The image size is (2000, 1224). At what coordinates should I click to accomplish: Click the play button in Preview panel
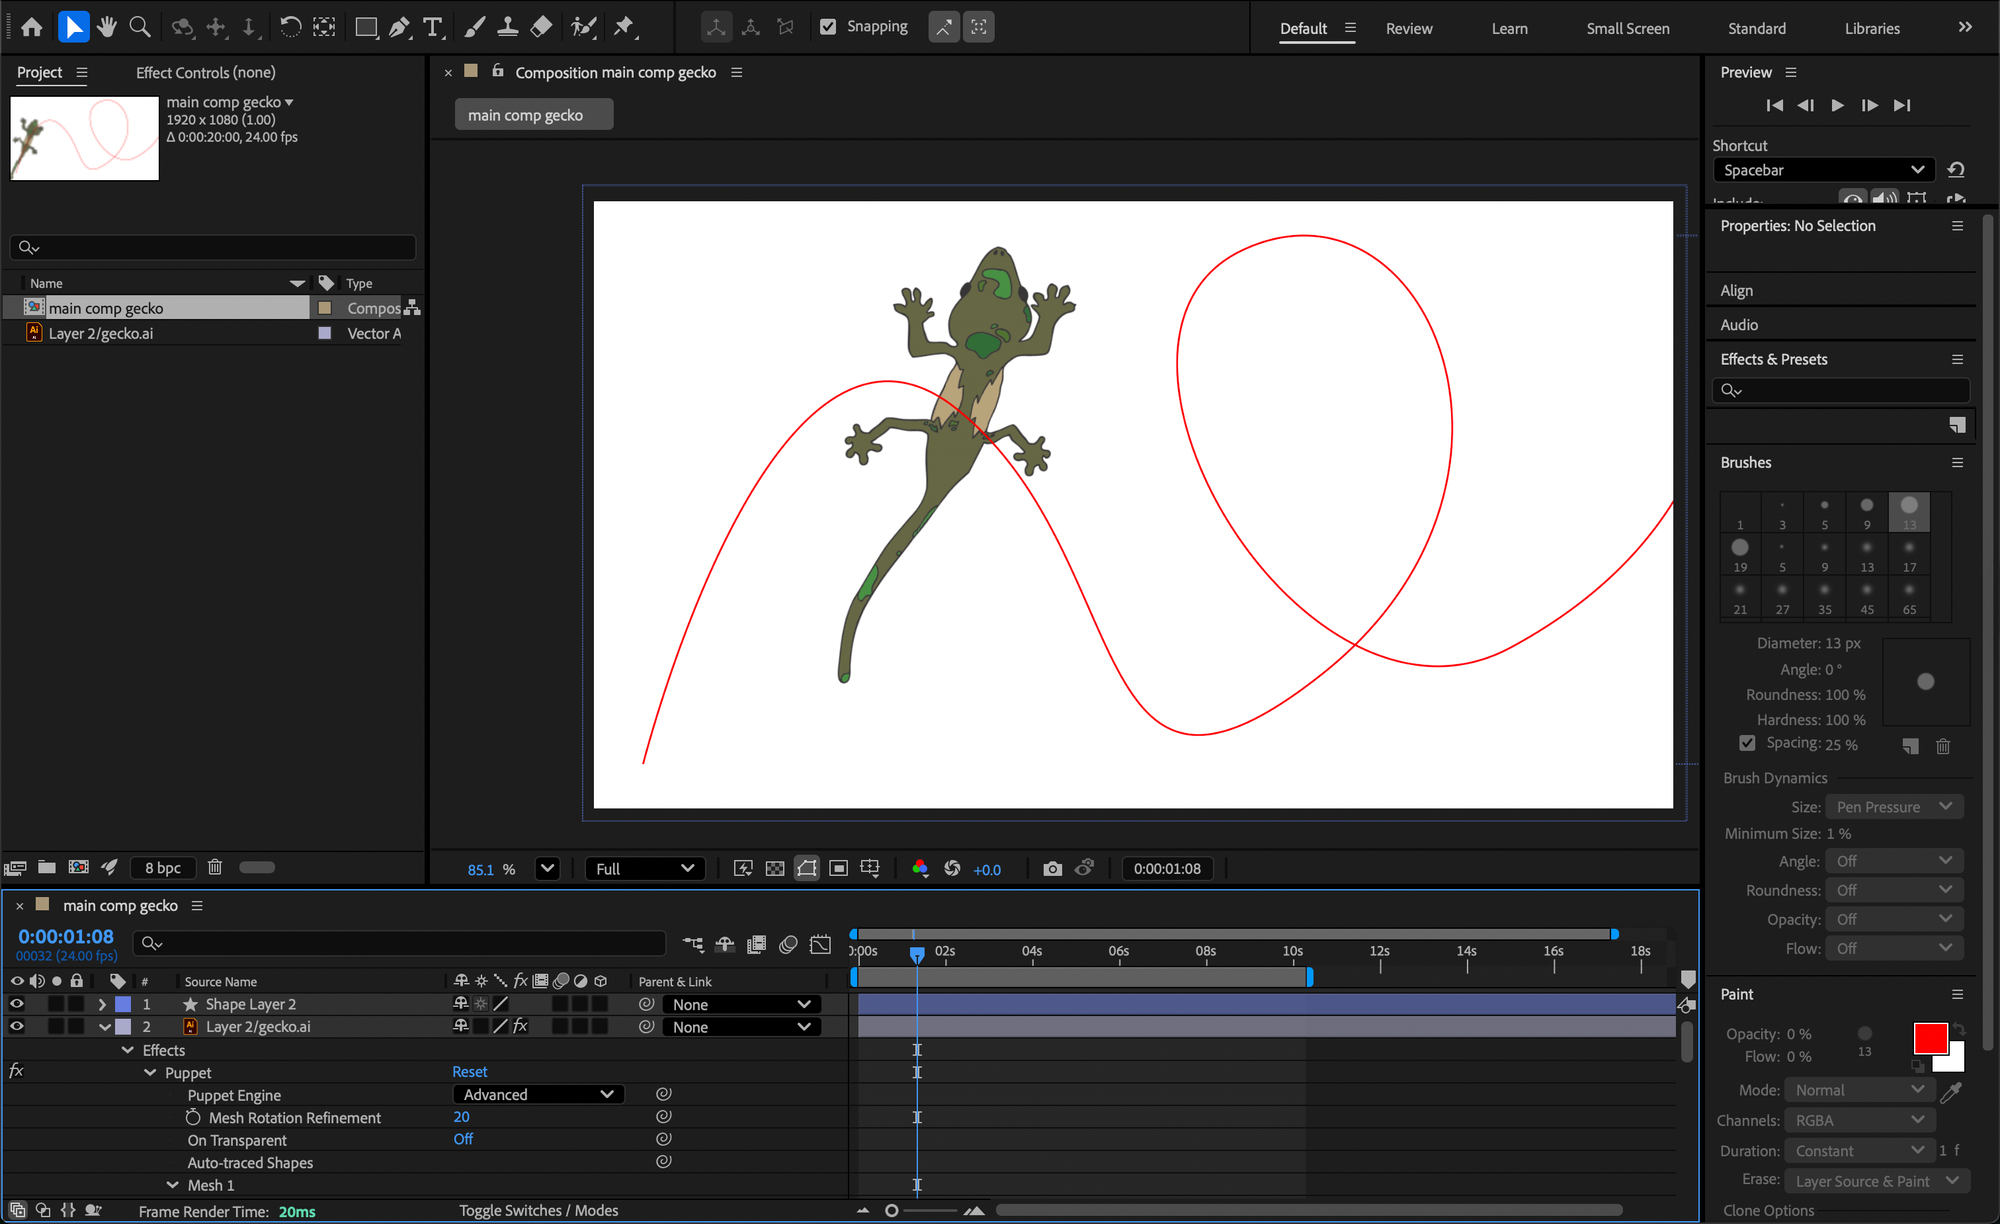[1837, 105]
